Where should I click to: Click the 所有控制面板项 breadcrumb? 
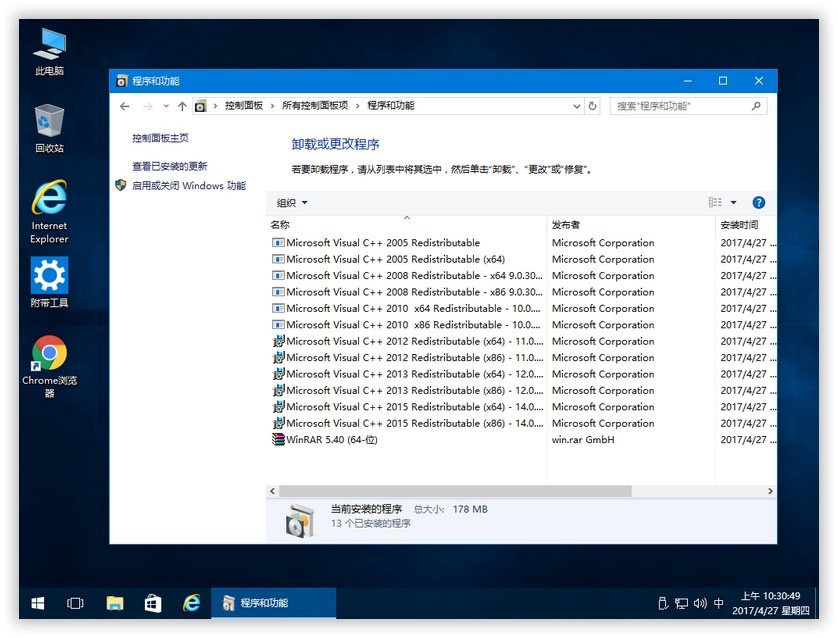coord(315,106)
